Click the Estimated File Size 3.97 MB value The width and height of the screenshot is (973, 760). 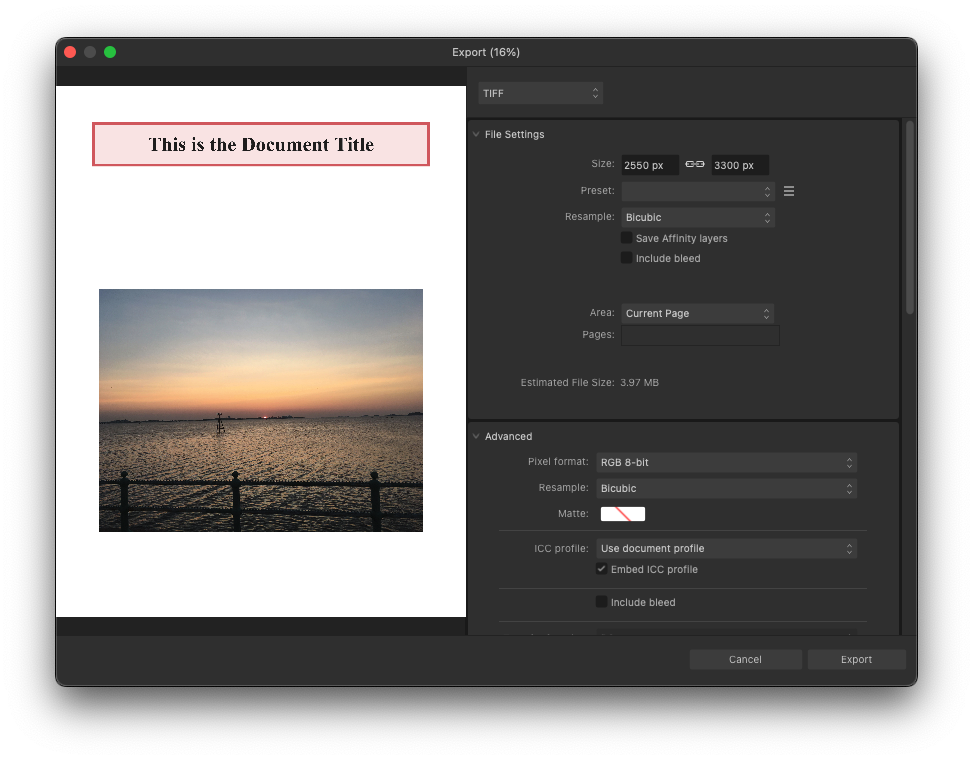click(x=639, y=383)
